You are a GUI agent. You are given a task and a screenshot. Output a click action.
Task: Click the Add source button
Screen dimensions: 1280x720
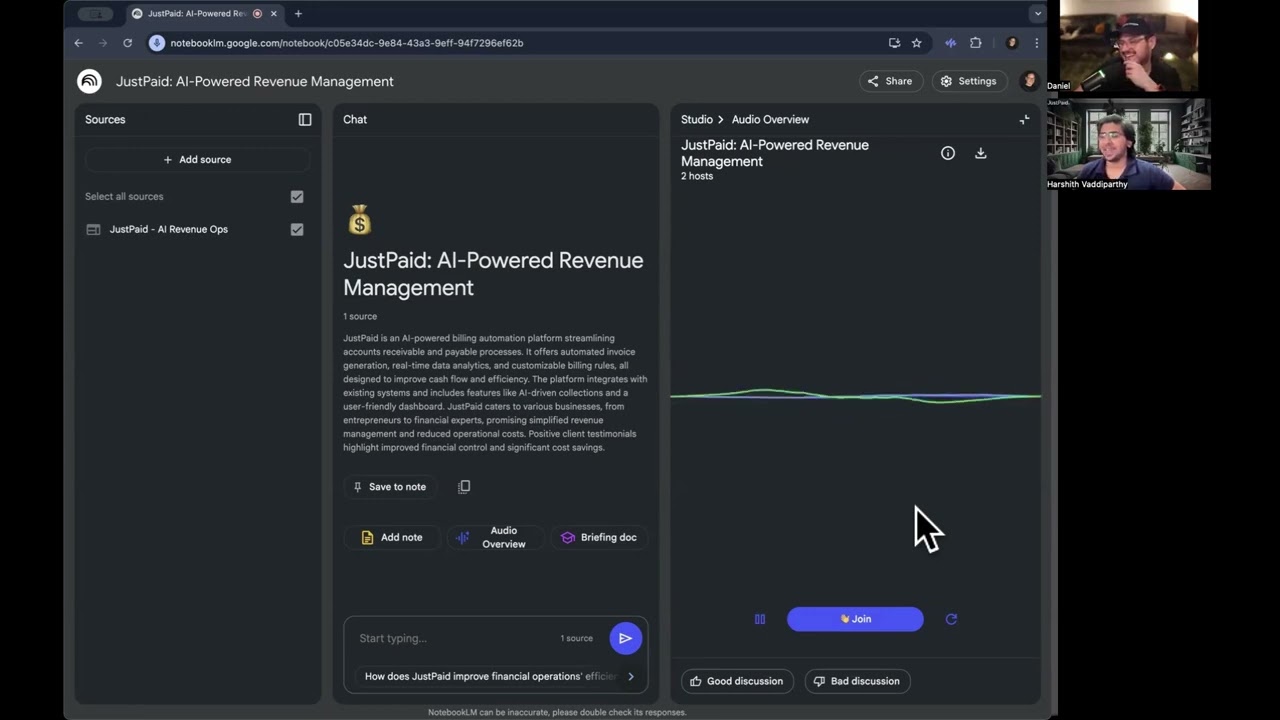(x=197, y=160)
